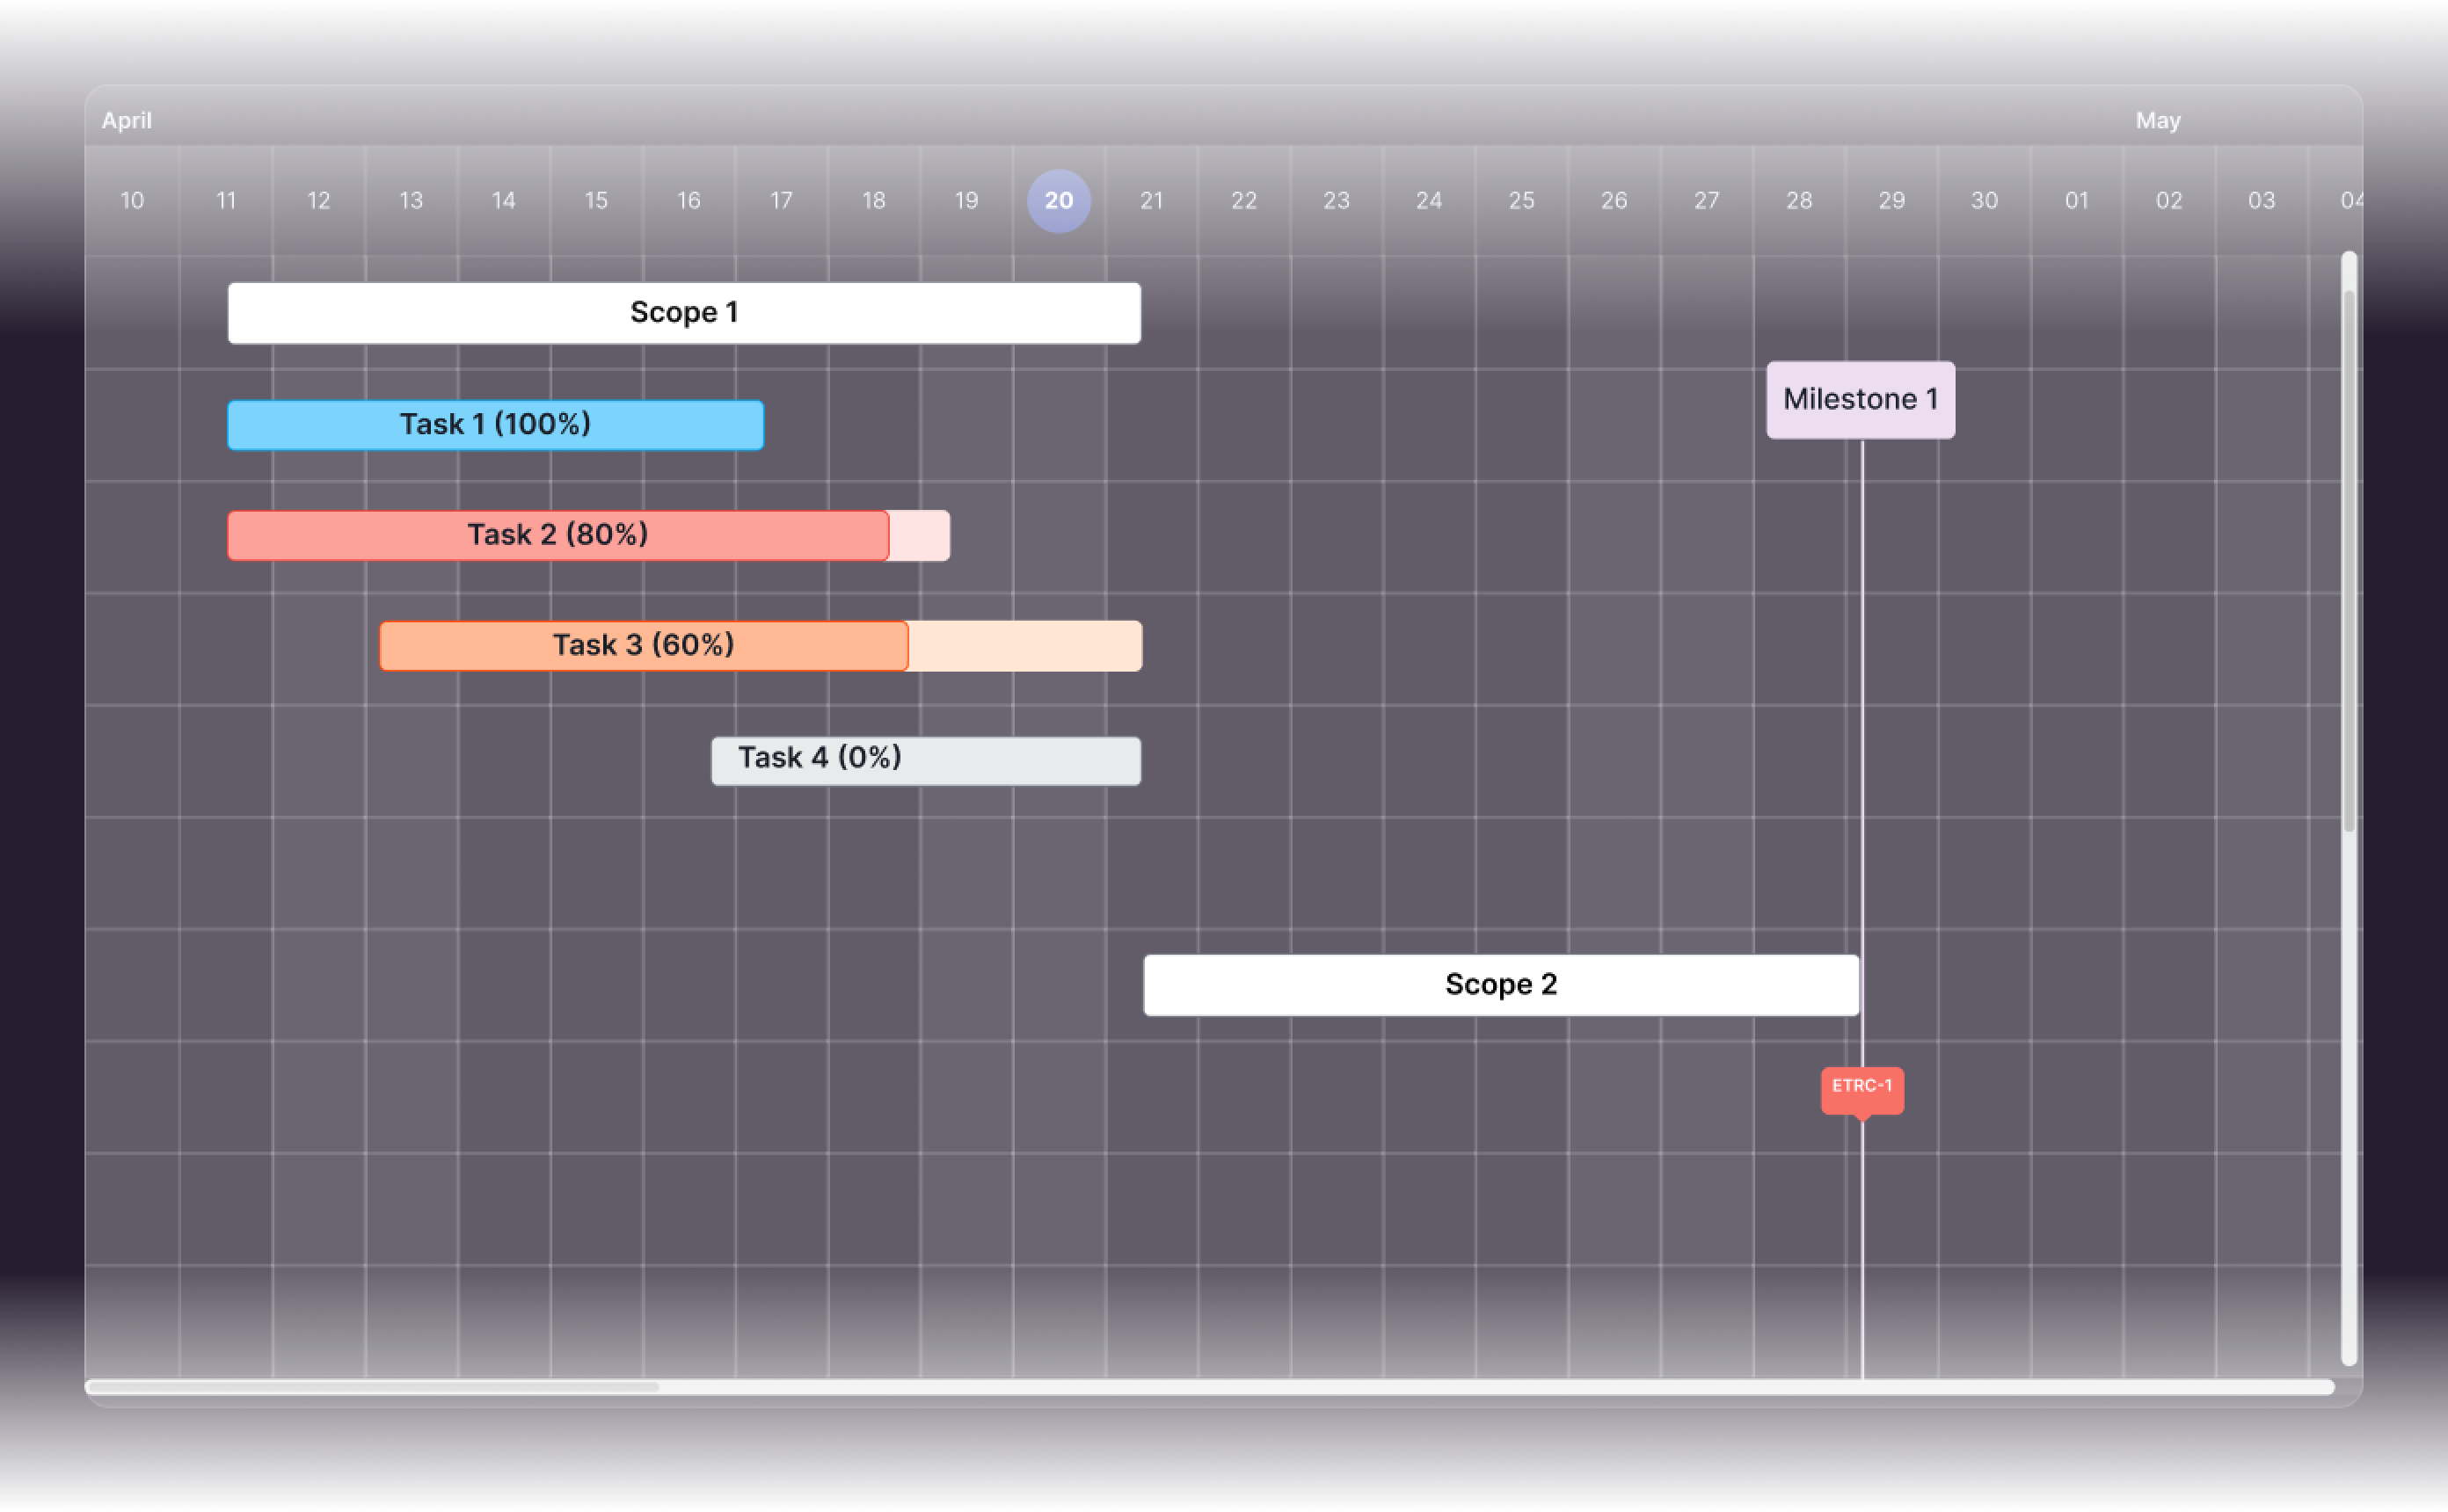Select date 16 in timeline header
The image size is (2448, 1512).
coord(689,201)
